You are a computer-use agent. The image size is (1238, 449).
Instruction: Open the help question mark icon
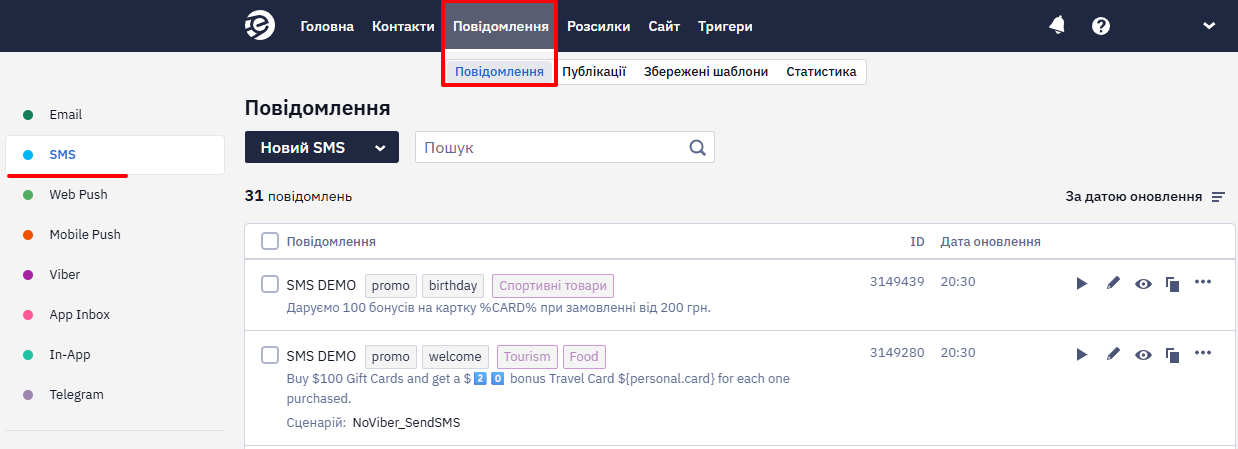(1101, 26)
